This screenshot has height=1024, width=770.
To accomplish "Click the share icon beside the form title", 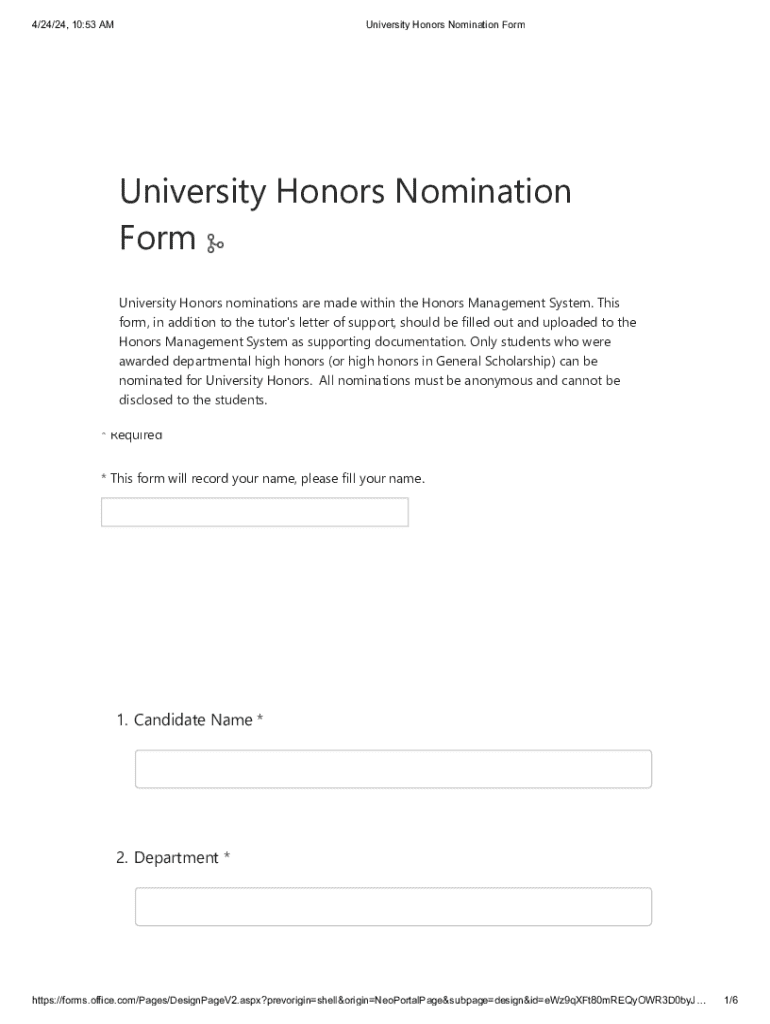I will (x=215, y=243).
